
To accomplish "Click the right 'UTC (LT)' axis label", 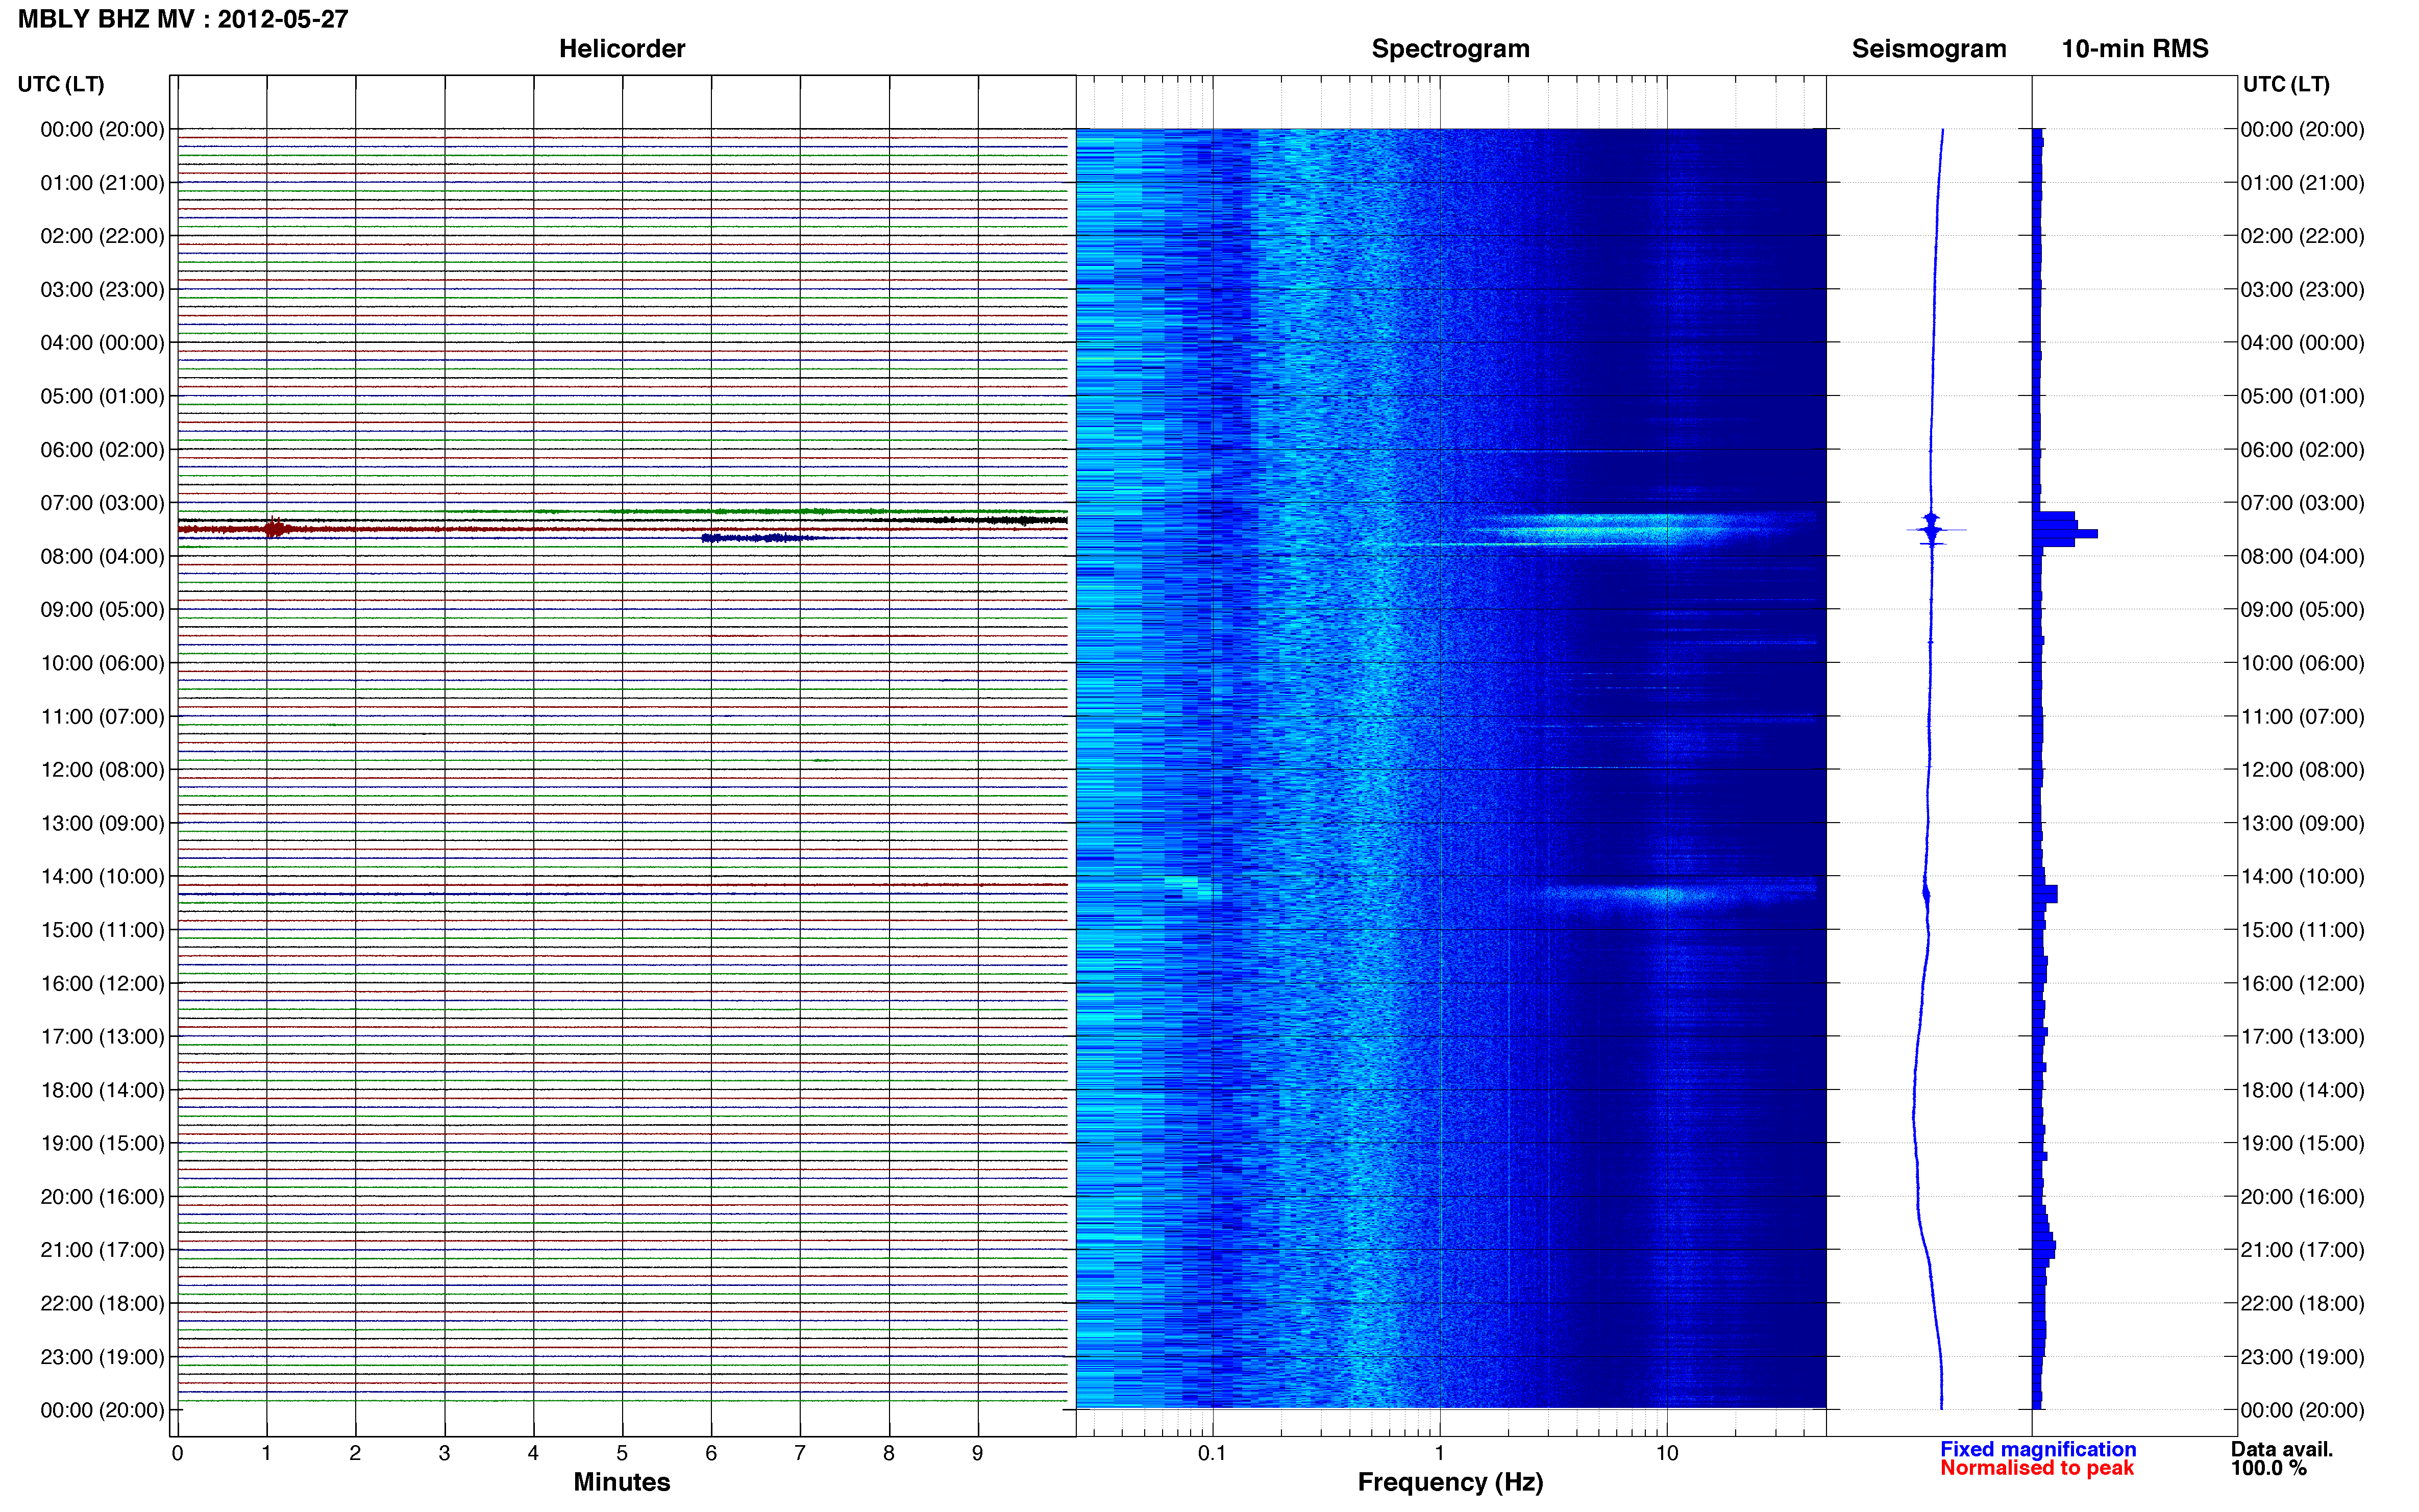I will [2286, 84].
